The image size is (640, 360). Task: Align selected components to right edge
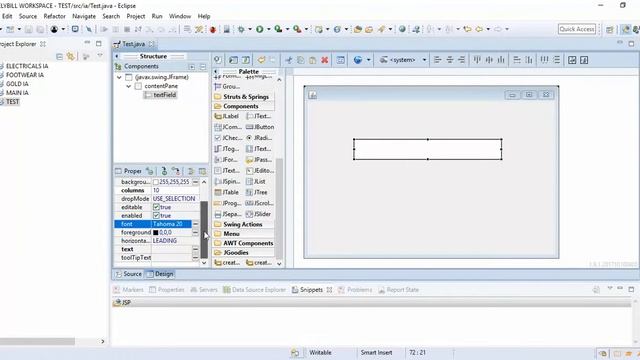tap(462, 60)
